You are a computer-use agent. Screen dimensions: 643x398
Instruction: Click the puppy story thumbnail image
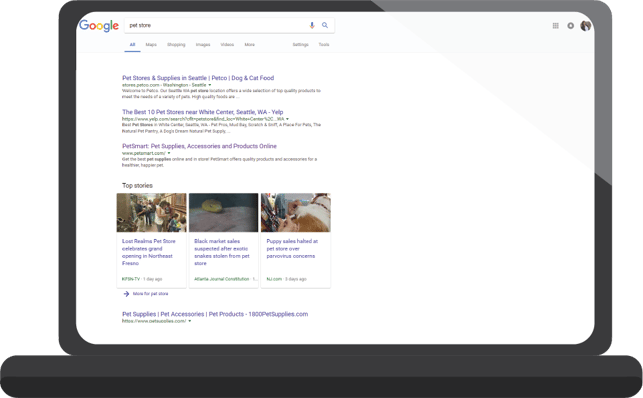296,213
